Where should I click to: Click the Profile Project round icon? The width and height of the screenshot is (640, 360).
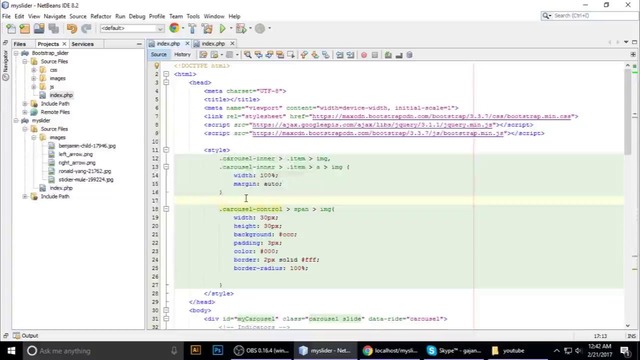(260, 29)
